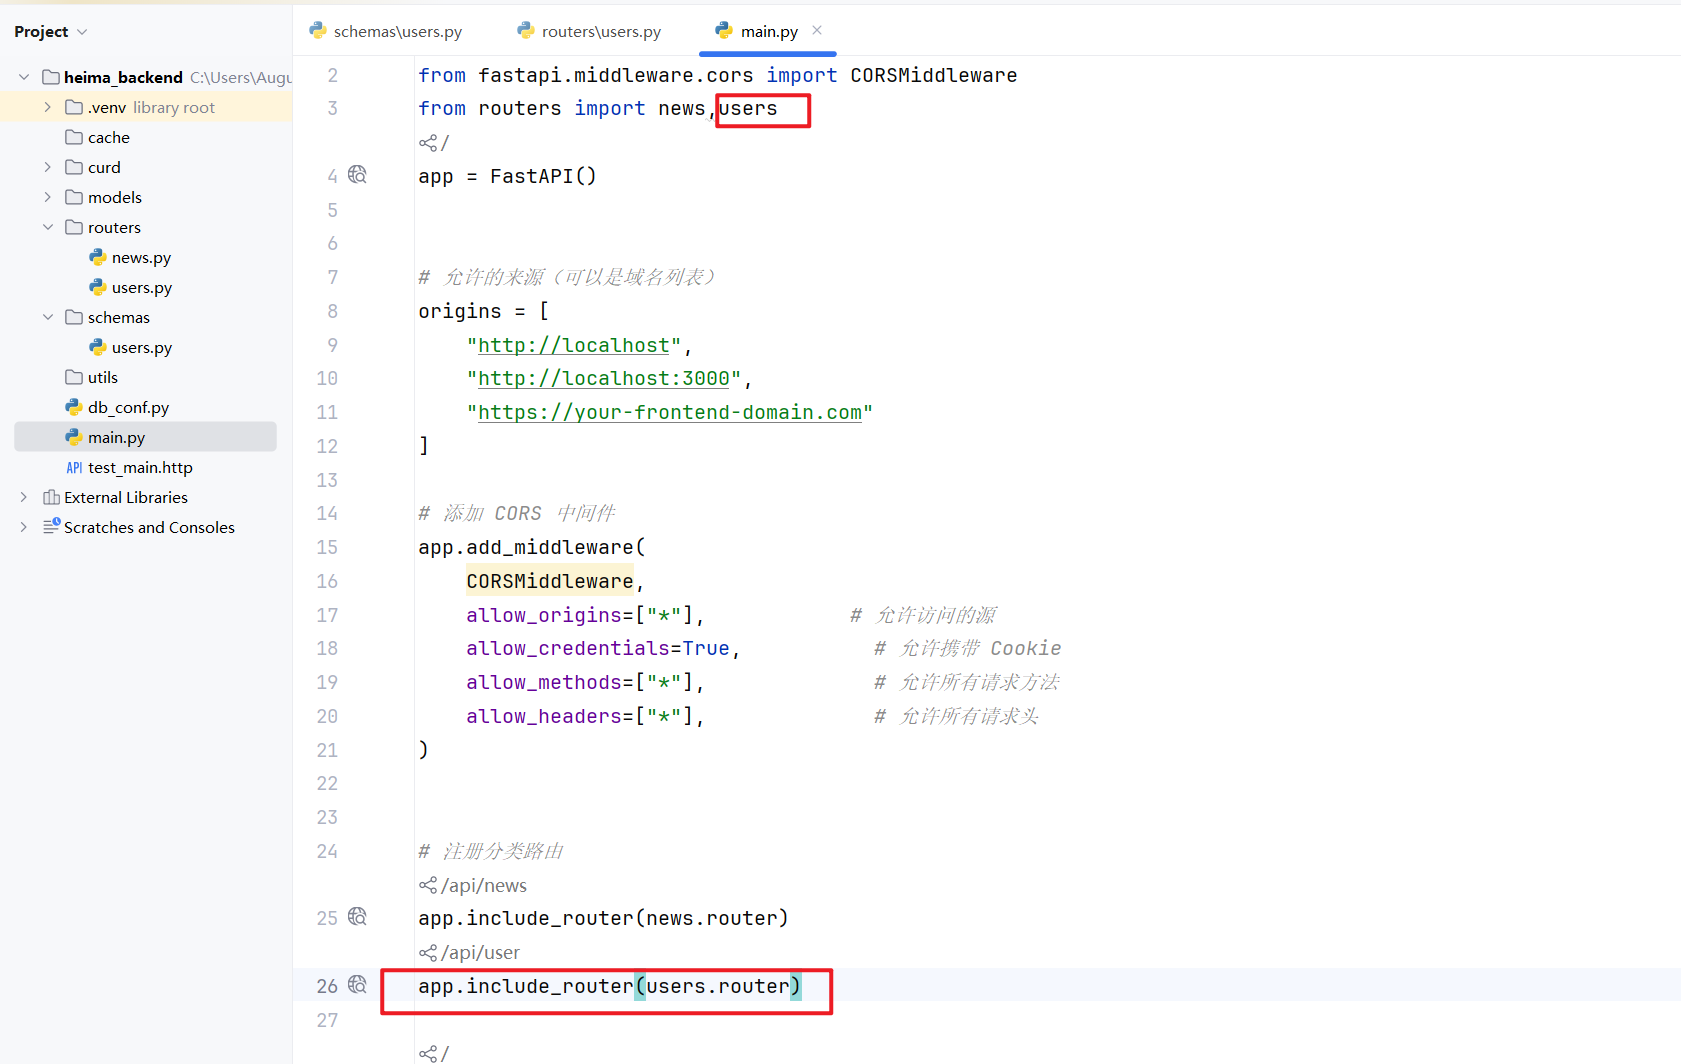
Task: Open the https://your-frontend-domain.com link
Action: coord(669,412)
